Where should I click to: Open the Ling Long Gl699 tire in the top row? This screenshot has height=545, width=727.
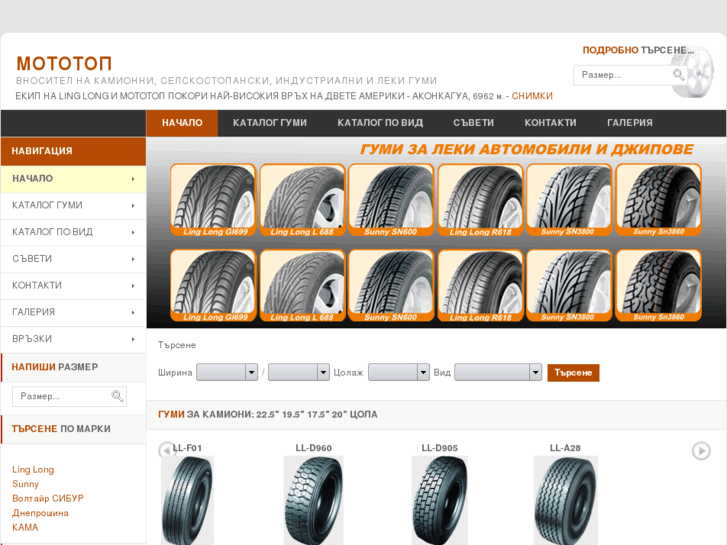[x=213, y=199]
